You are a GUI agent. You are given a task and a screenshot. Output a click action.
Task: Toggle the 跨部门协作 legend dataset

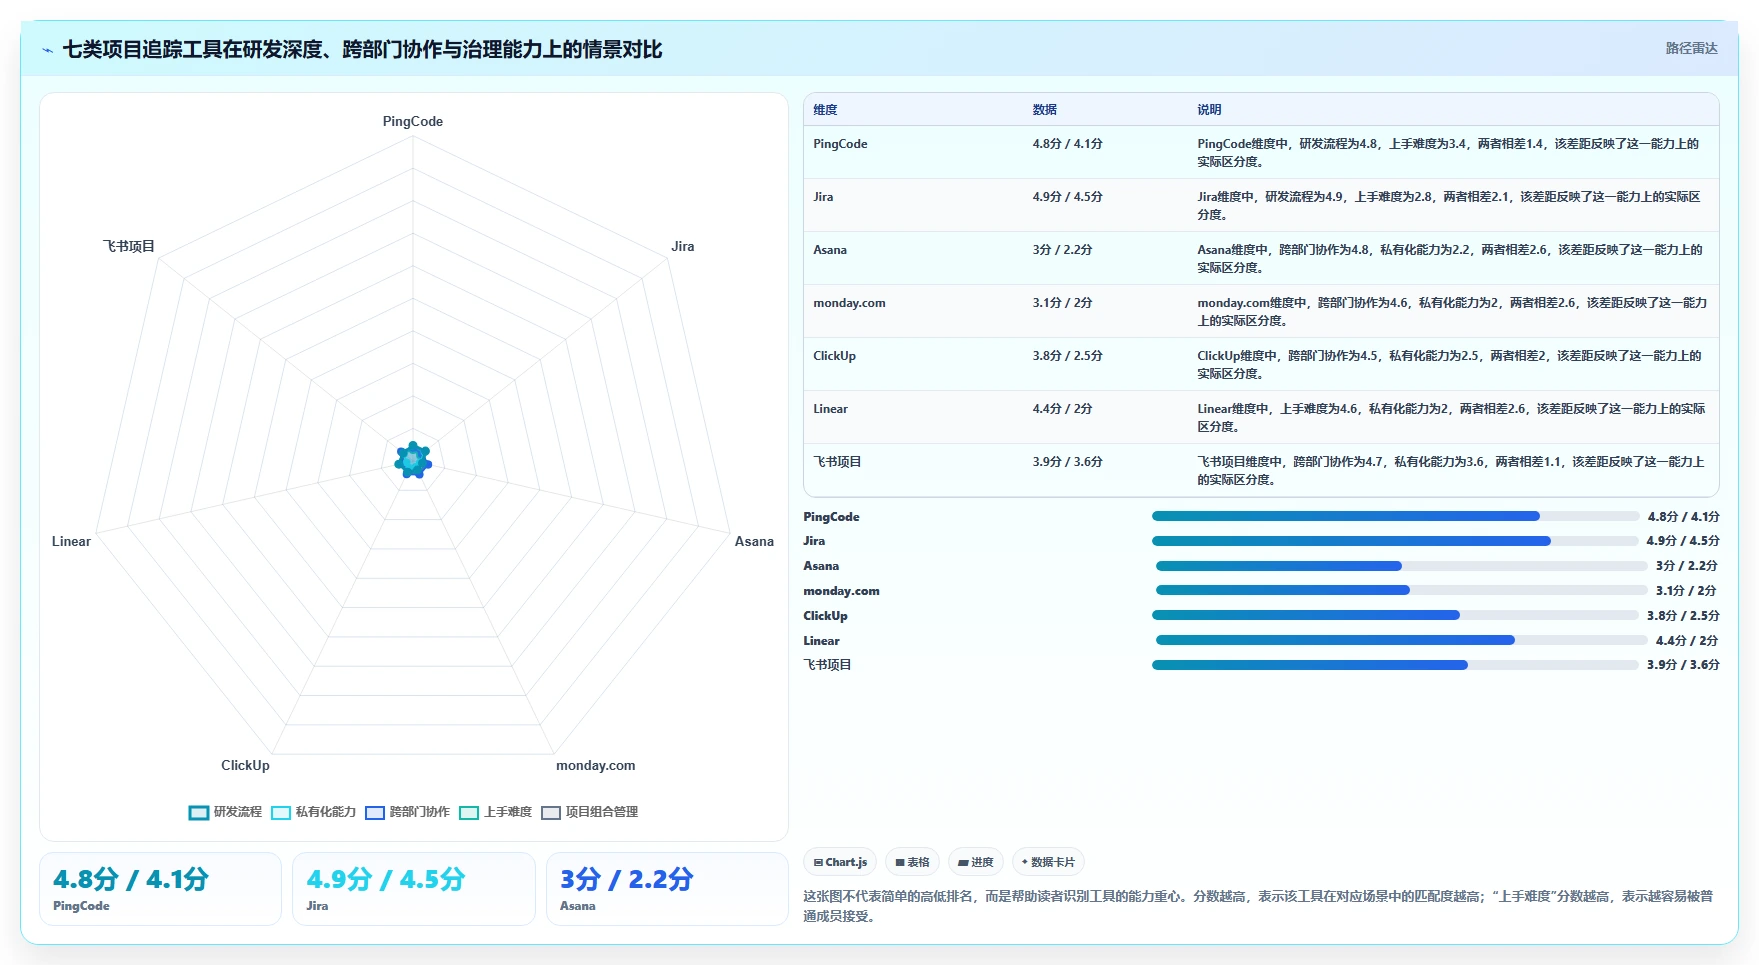pos(407,812)
